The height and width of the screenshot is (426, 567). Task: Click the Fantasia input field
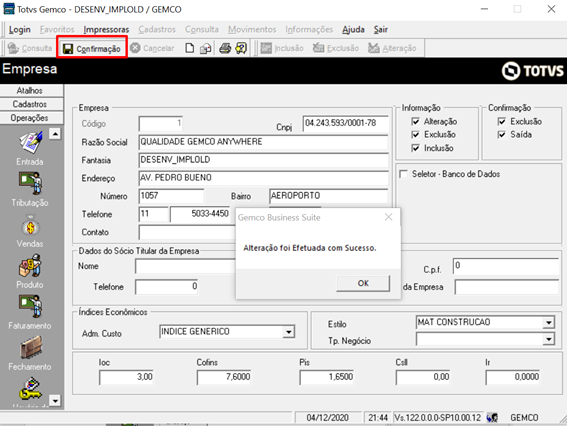[263, 160]
